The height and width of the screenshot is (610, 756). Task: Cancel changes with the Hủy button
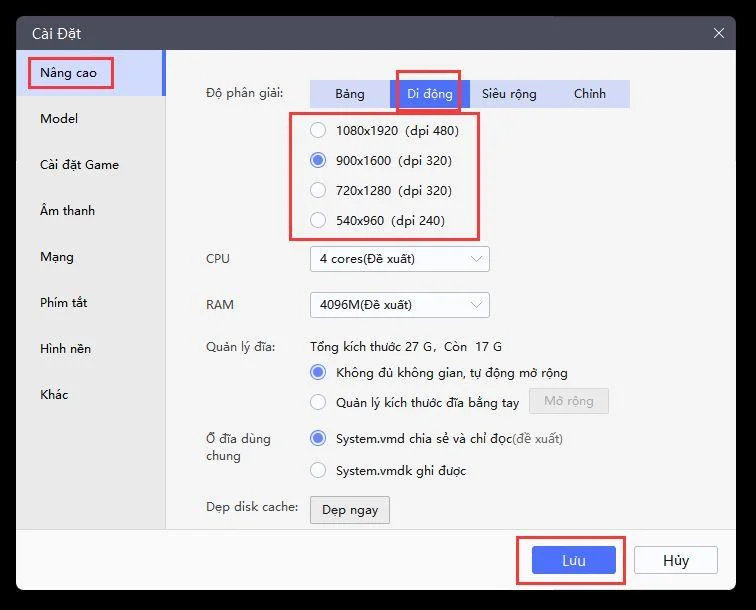point(676,560)
